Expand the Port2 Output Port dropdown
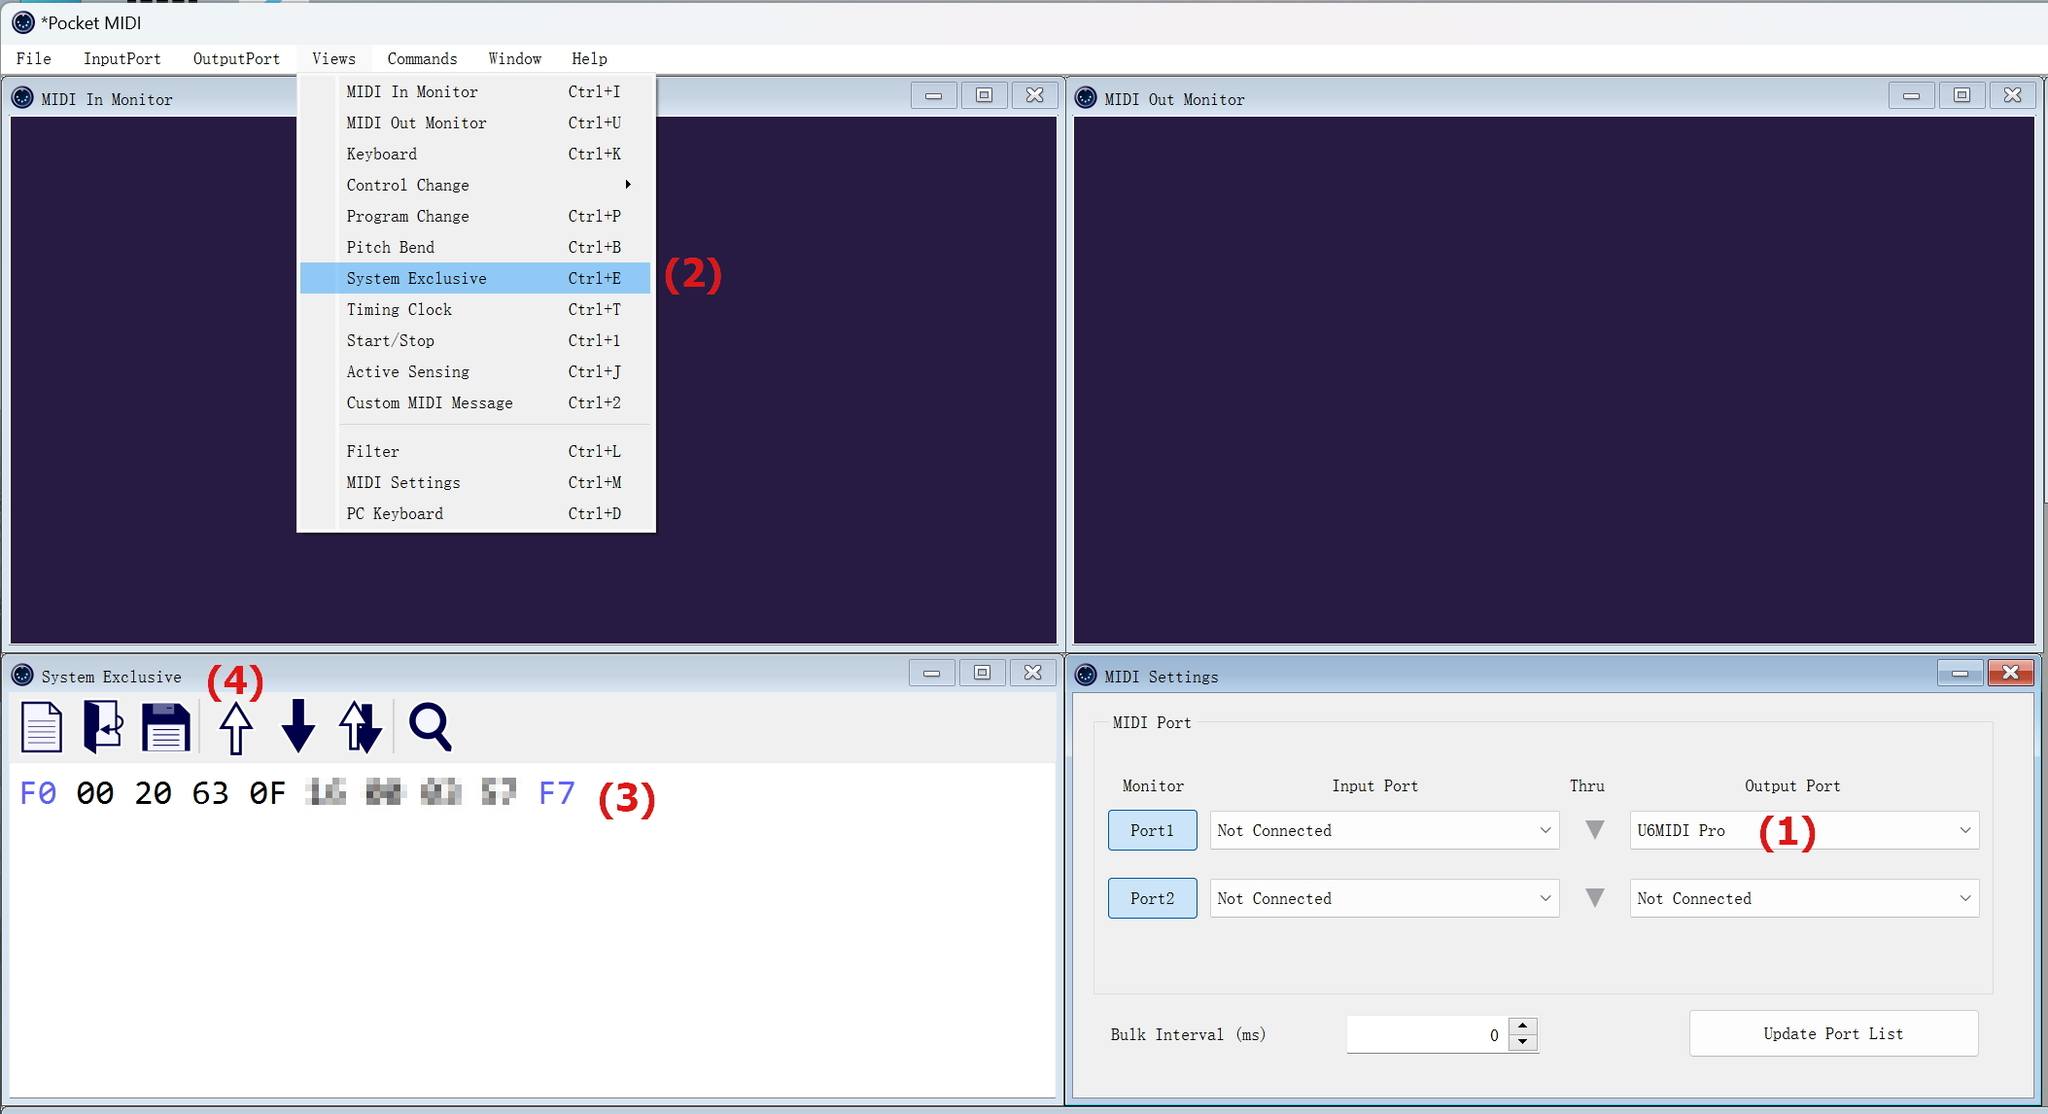 (1804, 898)
